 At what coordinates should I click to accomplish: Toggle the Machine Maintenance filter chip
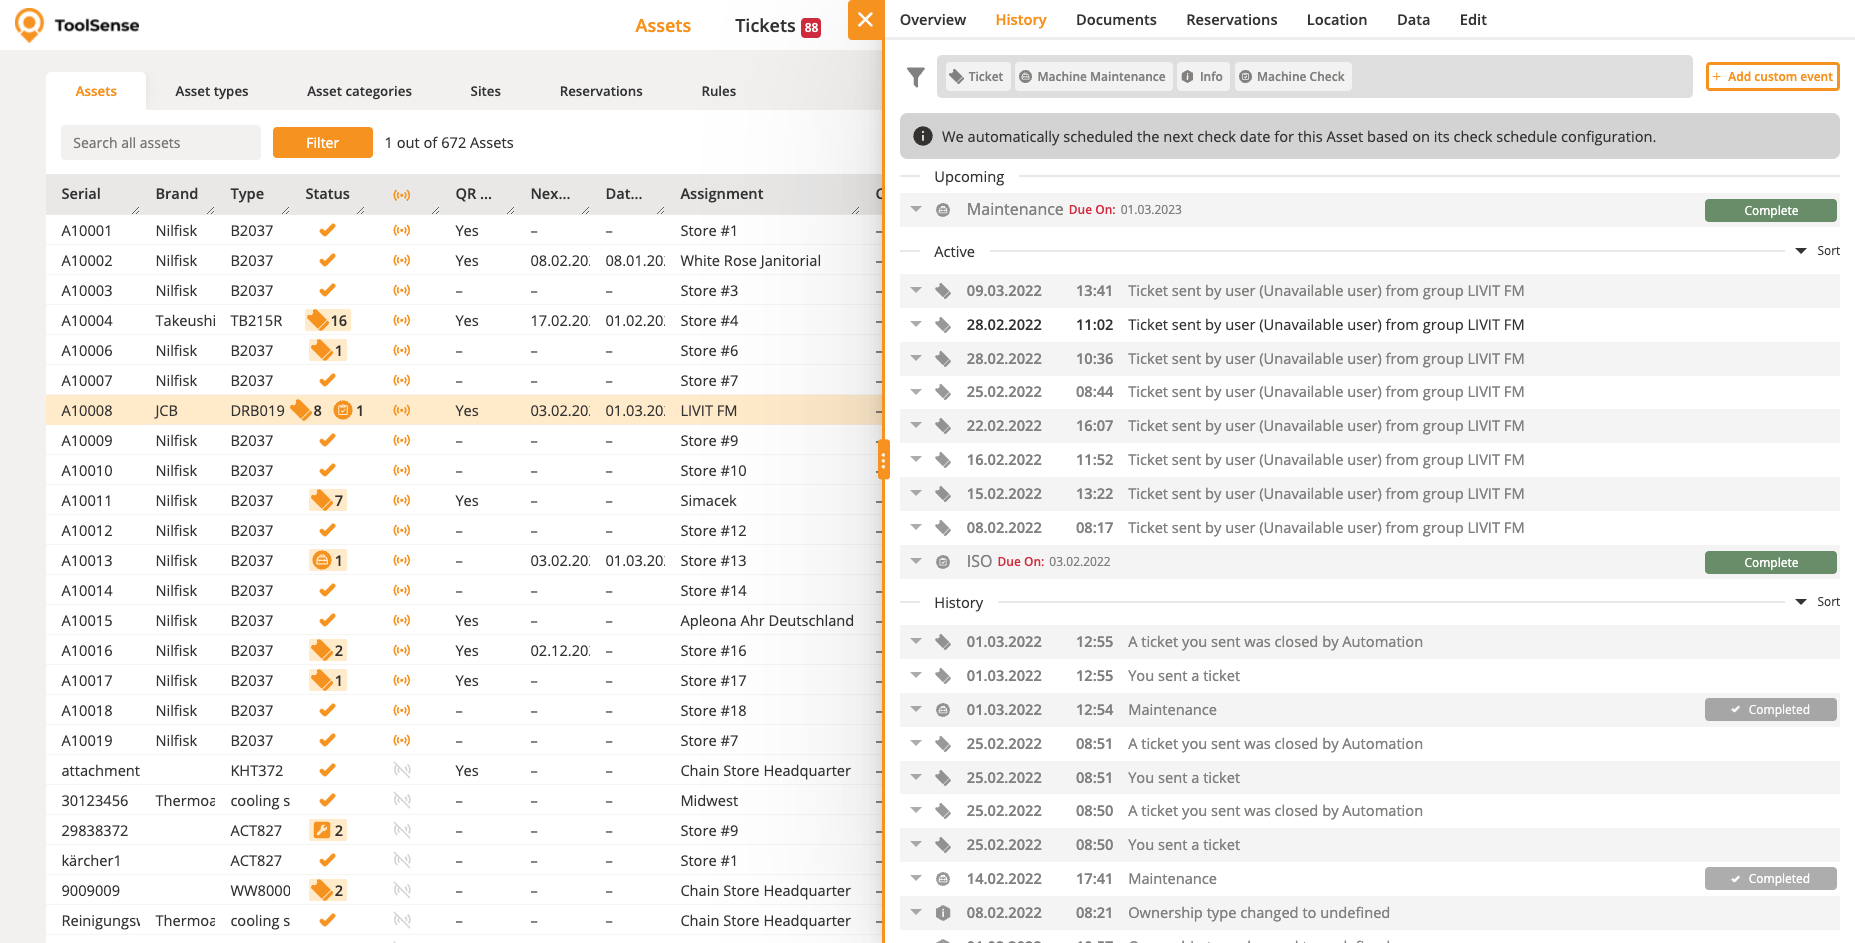(1092, 77)
